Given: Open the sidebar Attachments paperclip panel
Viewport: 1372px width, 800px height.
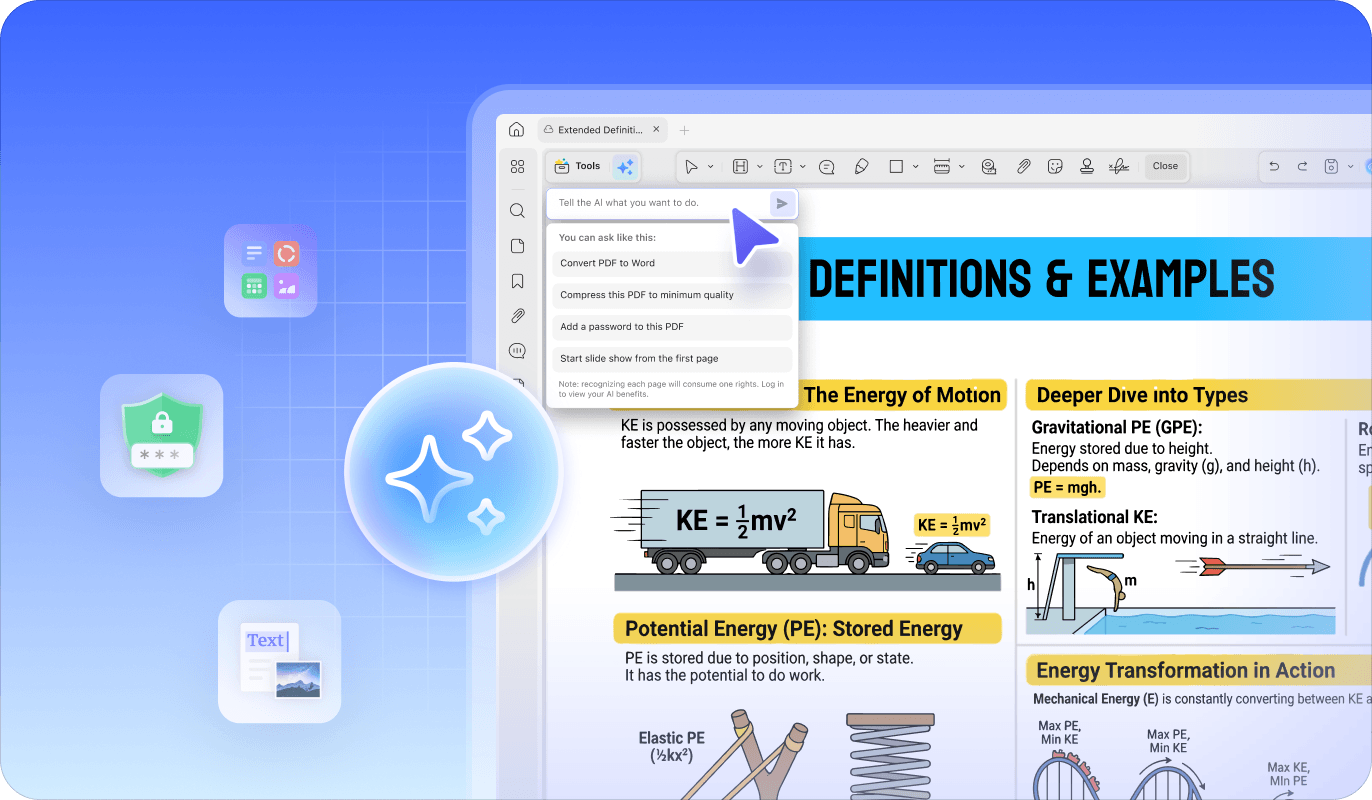Looking at the screenshot, I should (517, 316).
